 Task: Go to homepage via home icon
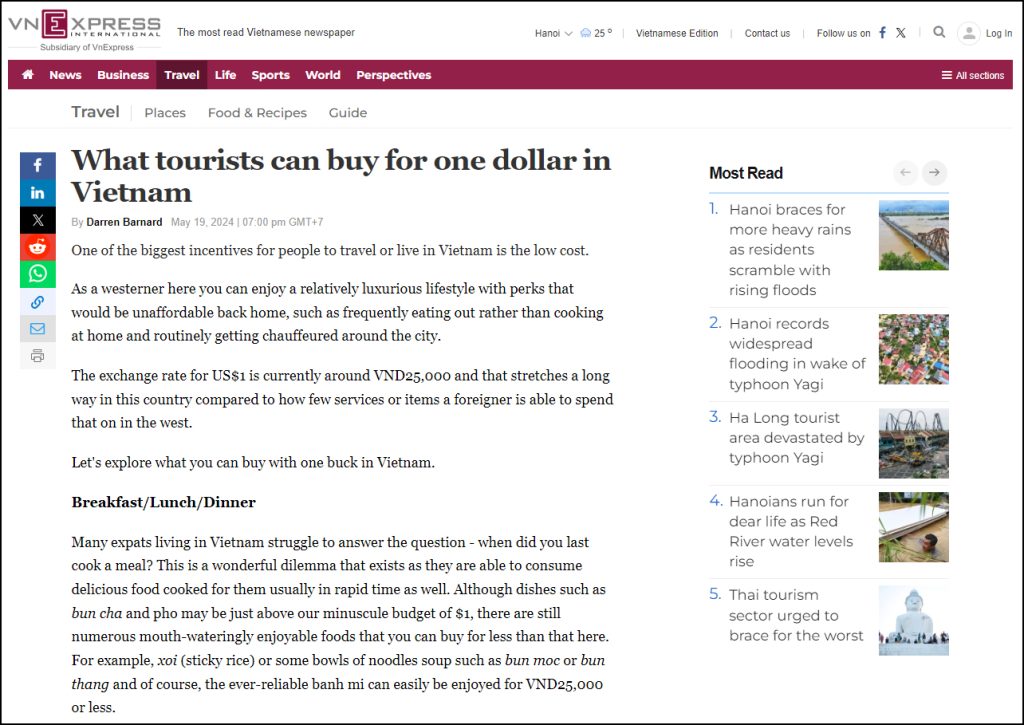click(28, 75)
